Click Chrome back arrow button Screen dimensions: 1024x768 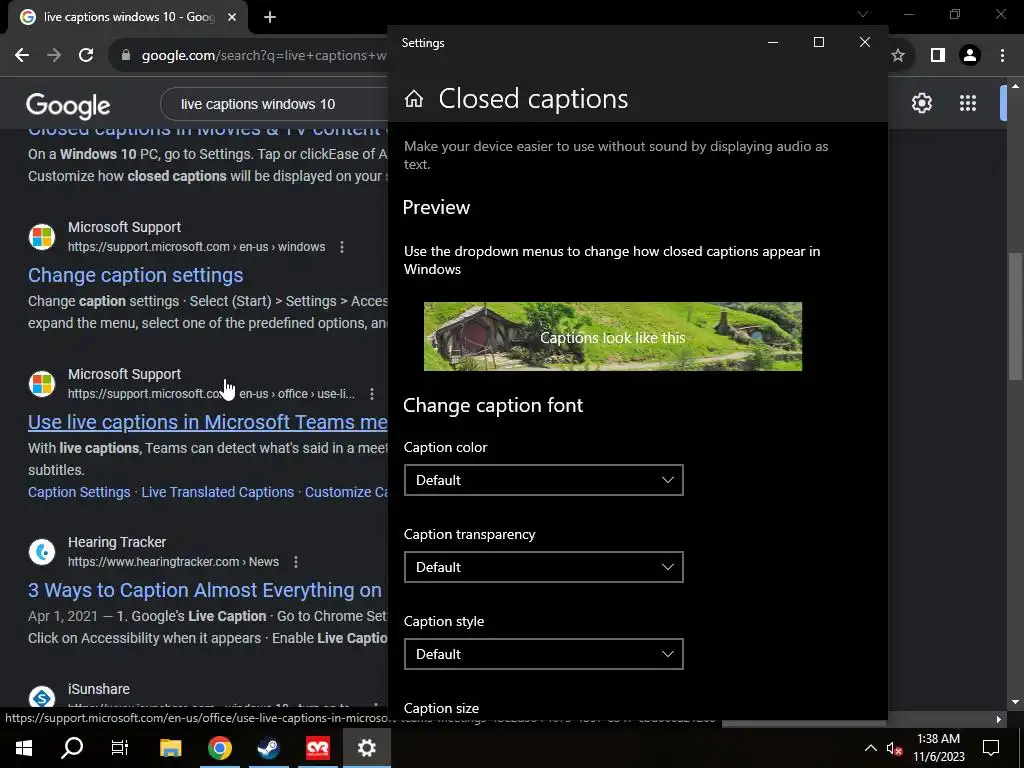tap(22, 56)
